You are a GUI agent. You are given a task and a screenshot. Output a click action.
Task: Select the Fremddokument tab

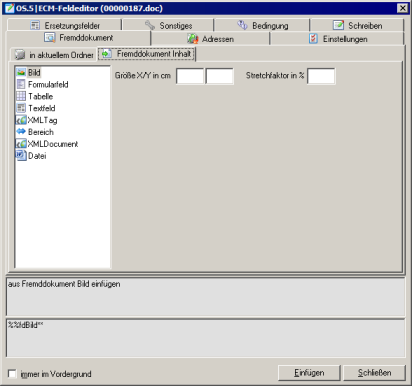pos(79,38)
